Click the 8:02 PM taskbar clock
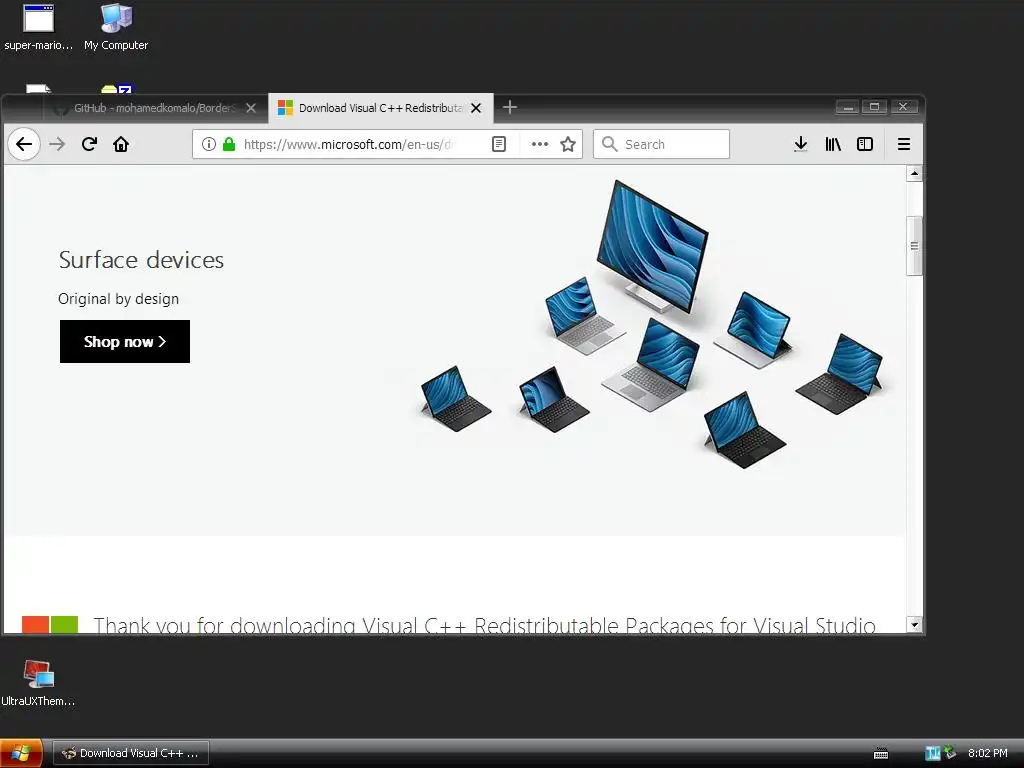The width and height of the screenshot is (1024, 768). [987, 754]
